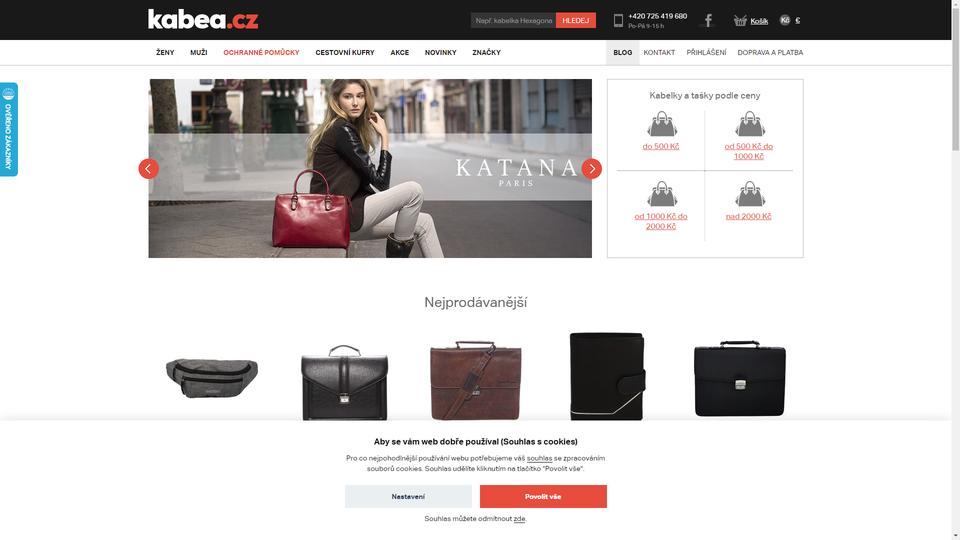The width and height of the screenshot is (960, 540).
Task: Open the Ženy menu
Action: click(x=165, y=53)
